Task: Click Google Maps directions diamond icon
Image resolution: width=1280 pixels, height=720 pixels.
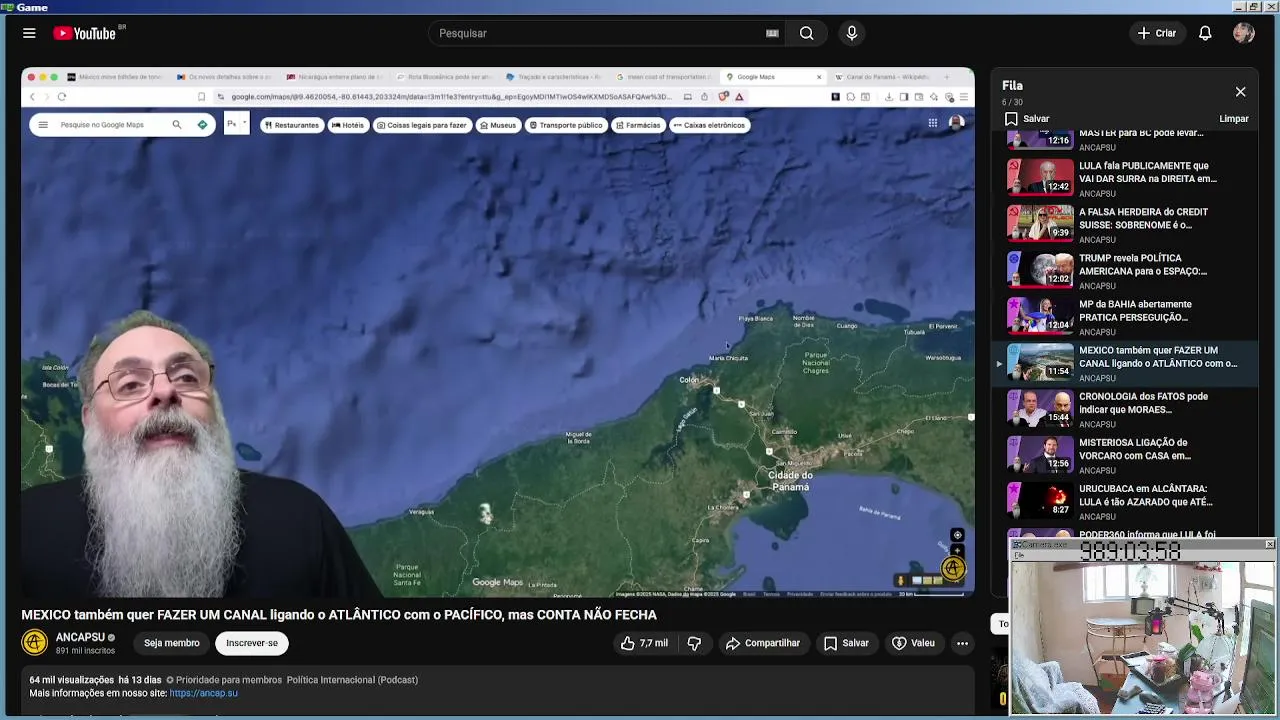Action: (203, 125)
